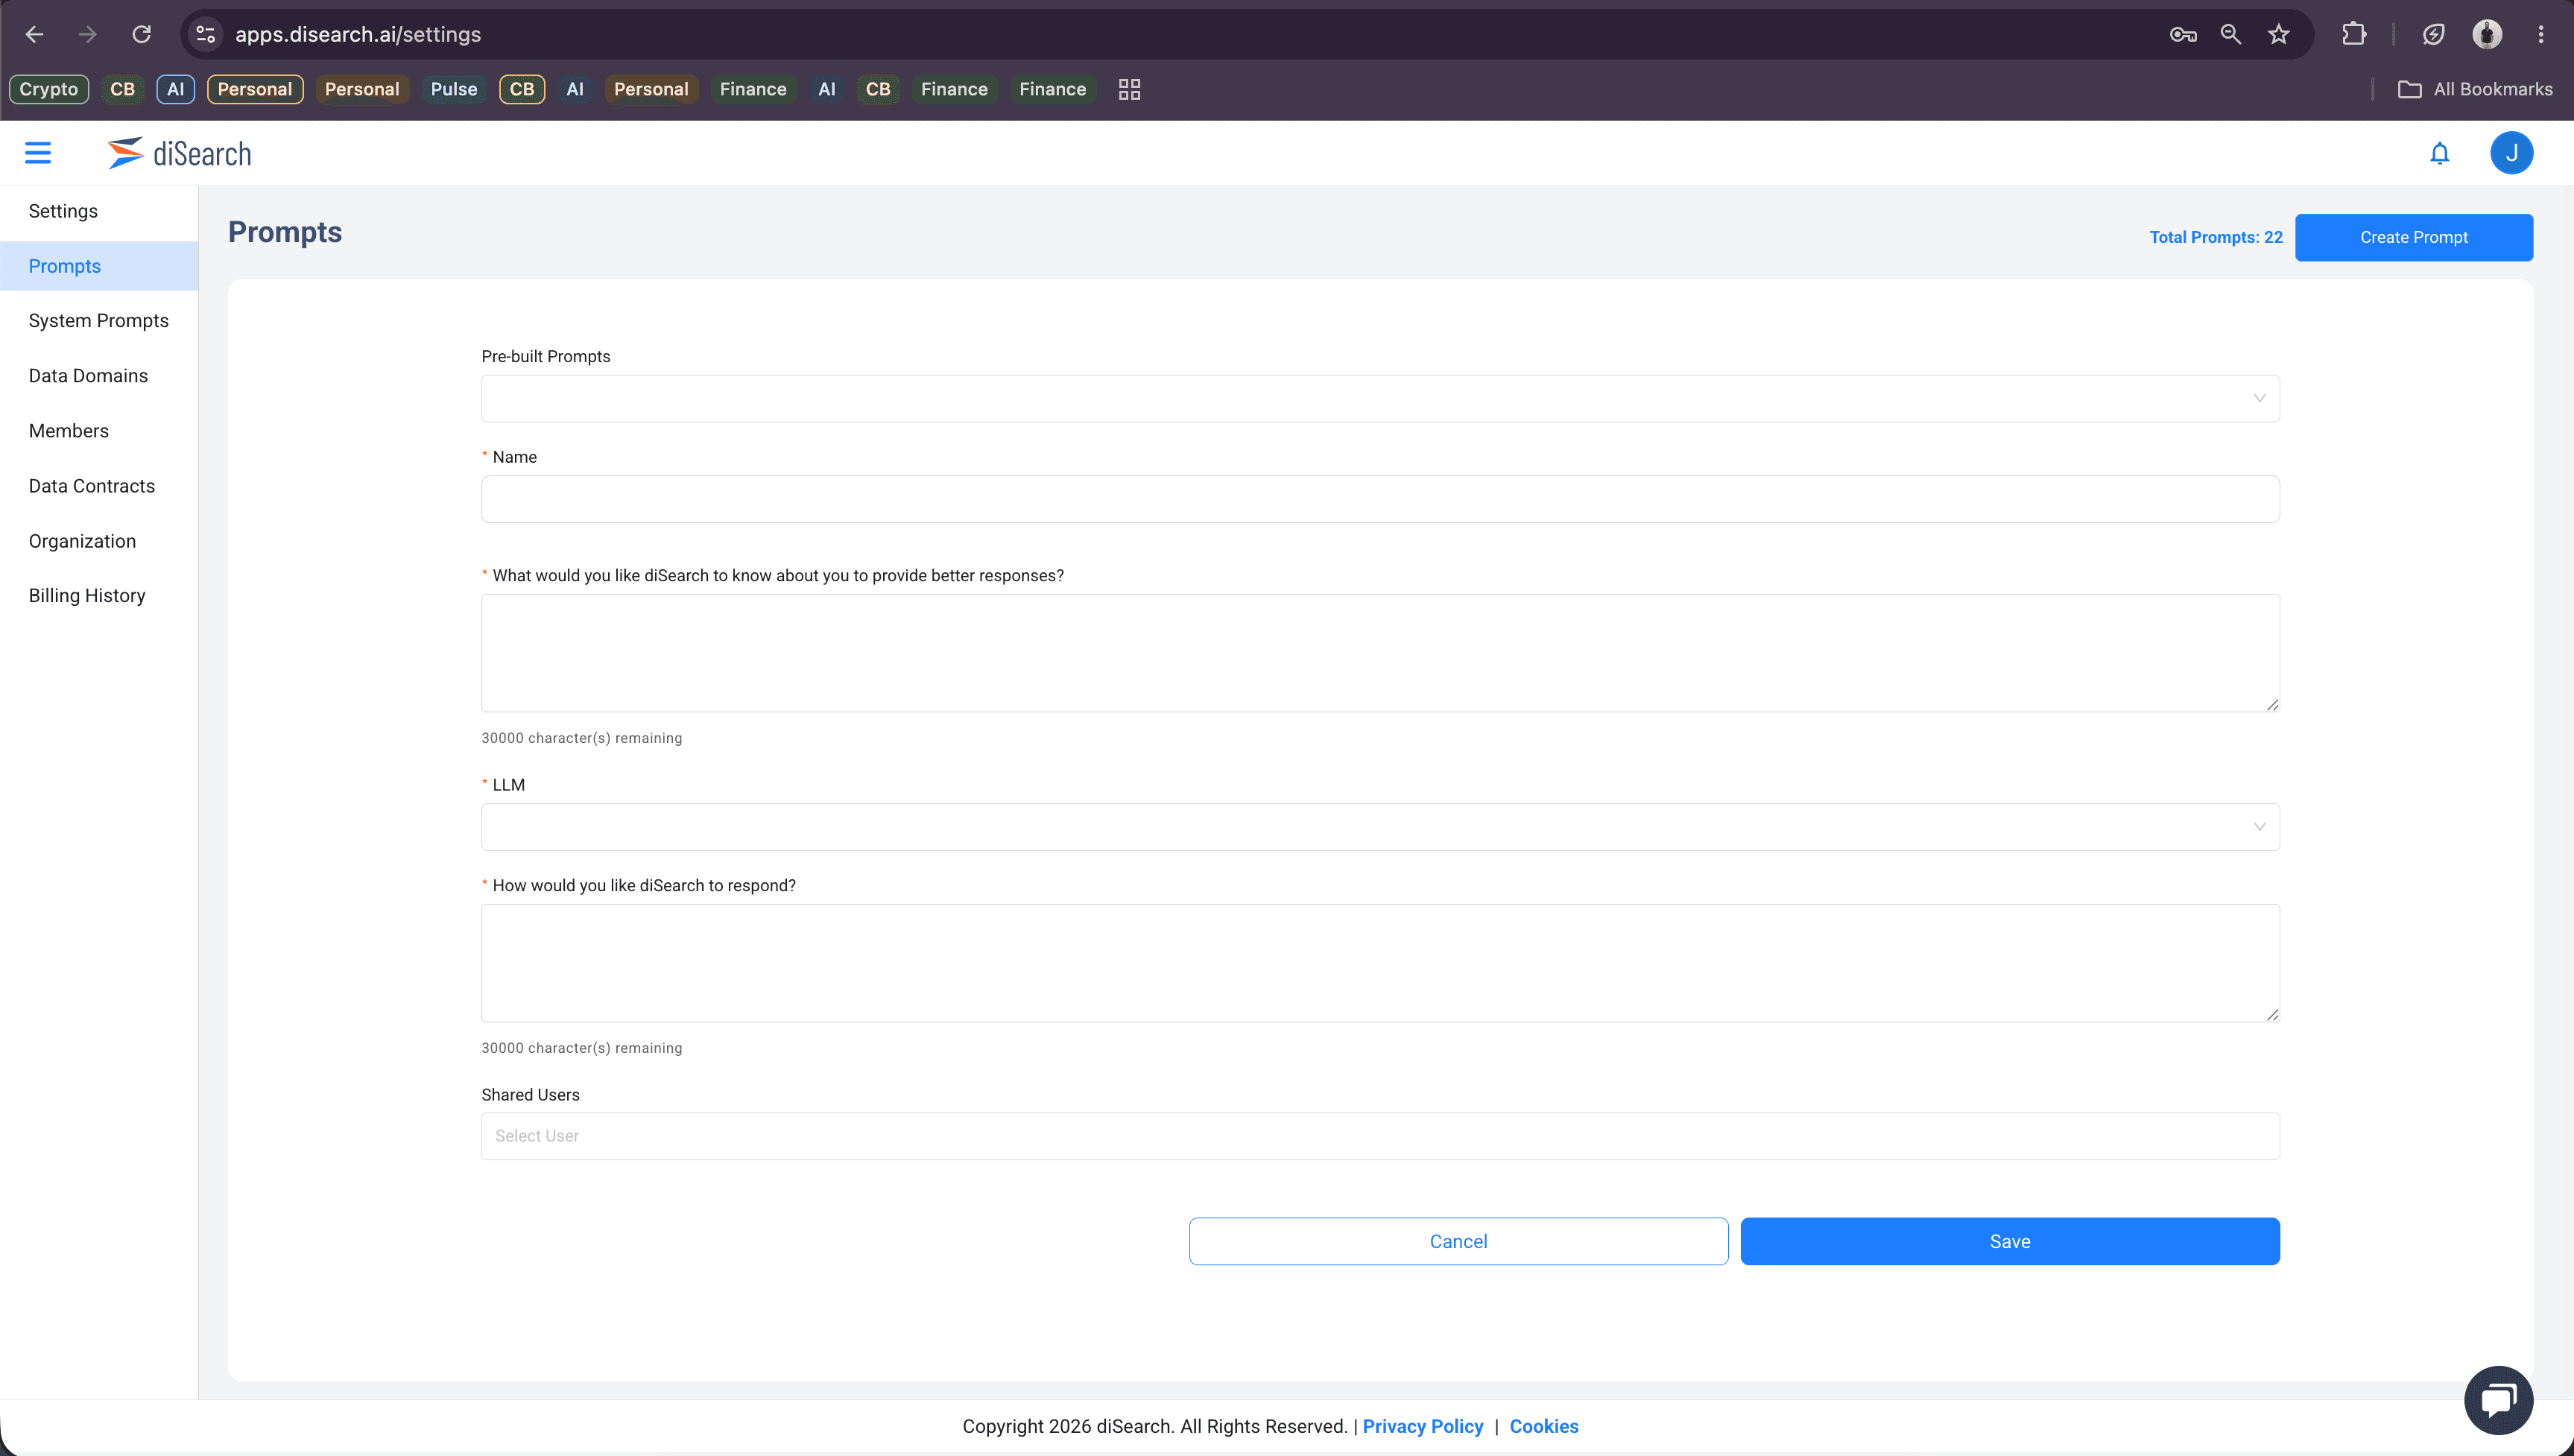Open site information icon in address bar
Image resolution: width=2574 pixels, height=1456 pixels.
[206, 34]
